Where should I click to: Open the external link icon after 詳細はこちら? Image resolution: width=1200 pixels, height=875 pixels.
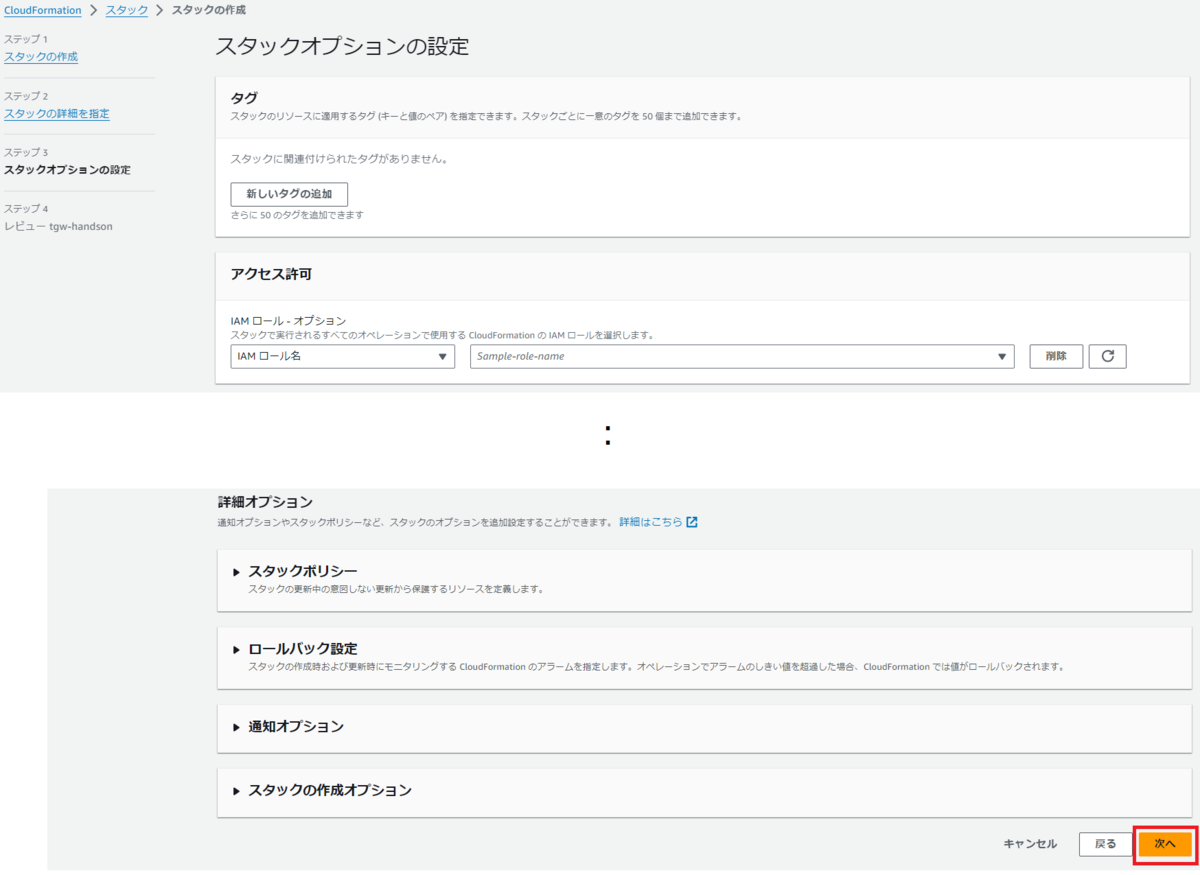click(x=692, y=522)
